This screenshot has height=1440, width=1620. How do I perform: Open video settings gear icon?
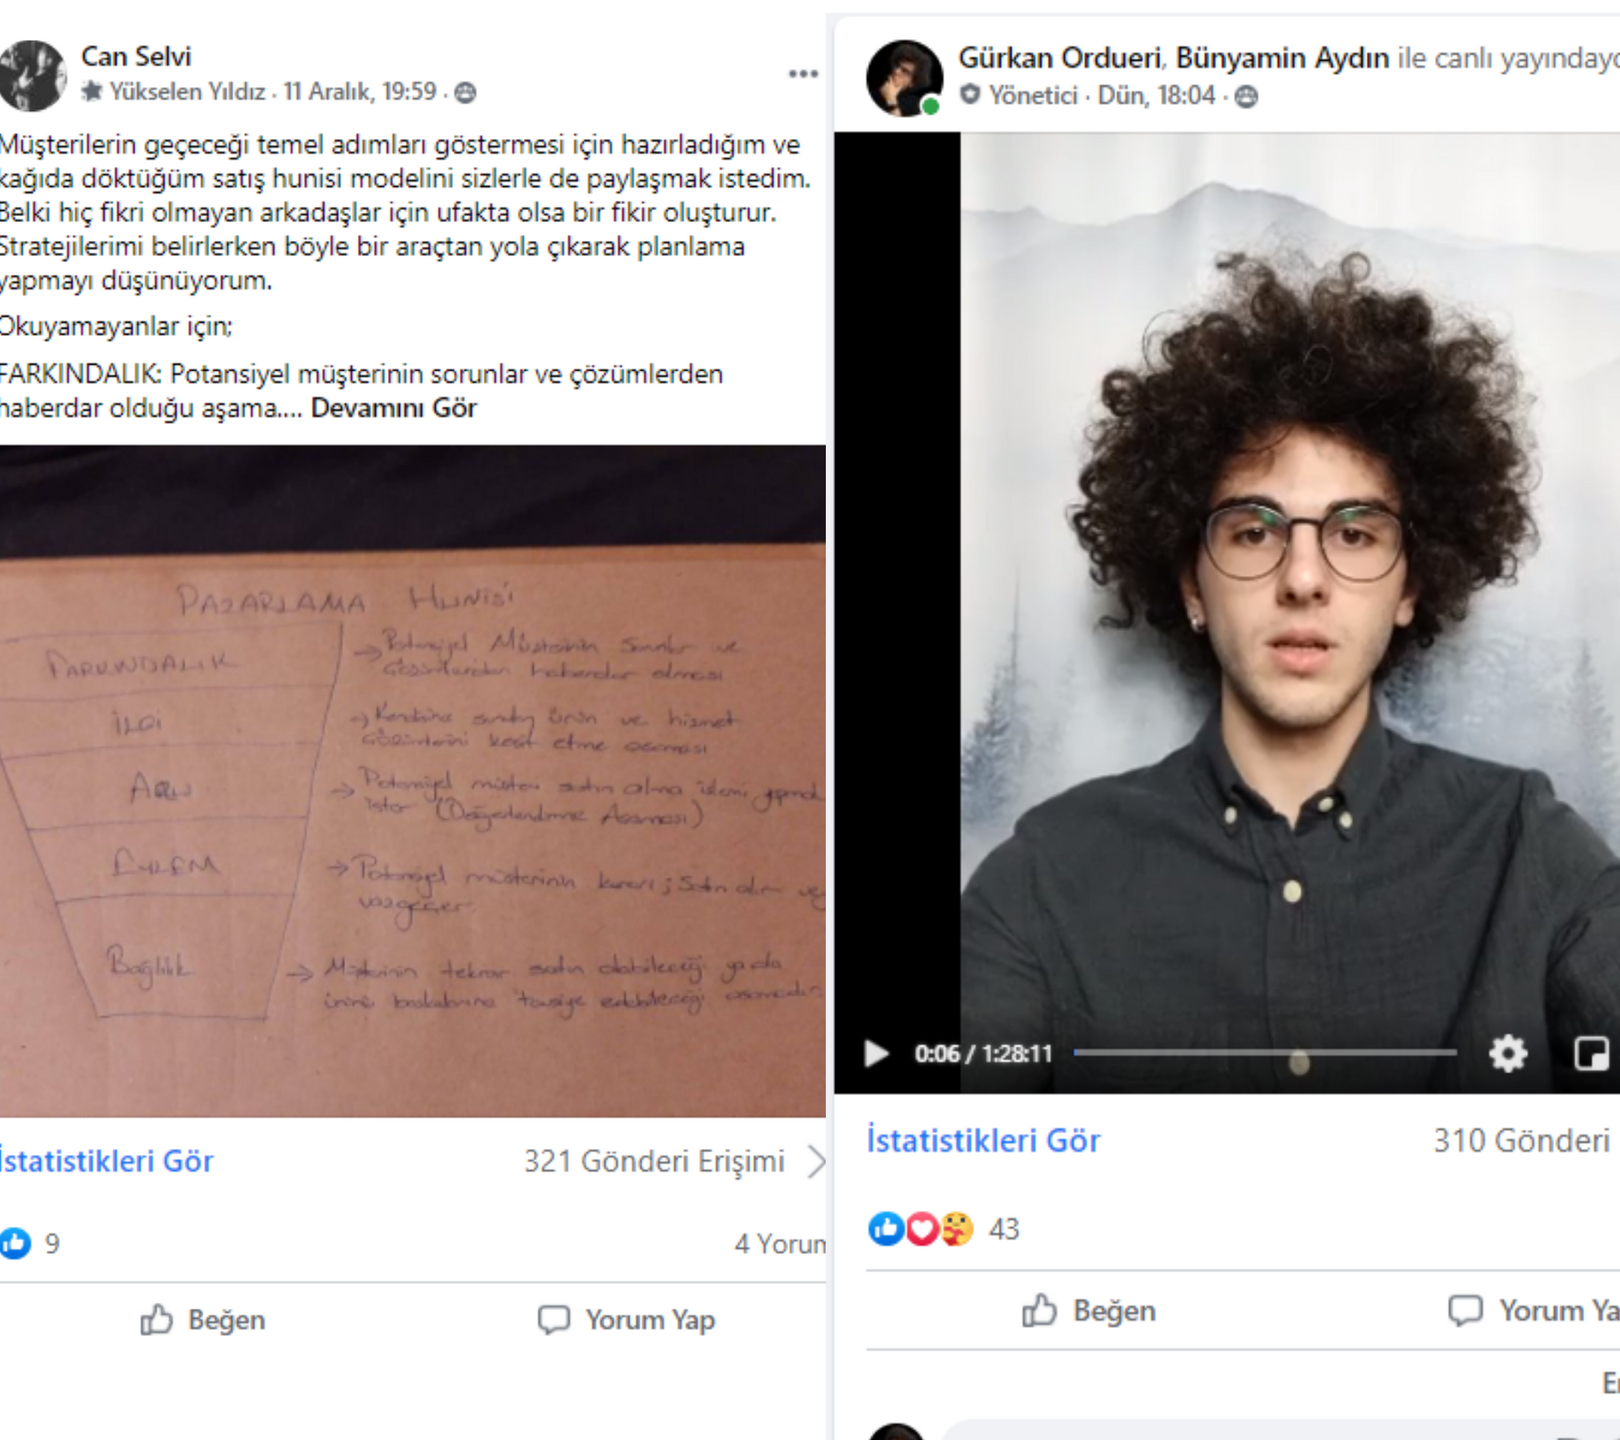coord(1507,1053)
